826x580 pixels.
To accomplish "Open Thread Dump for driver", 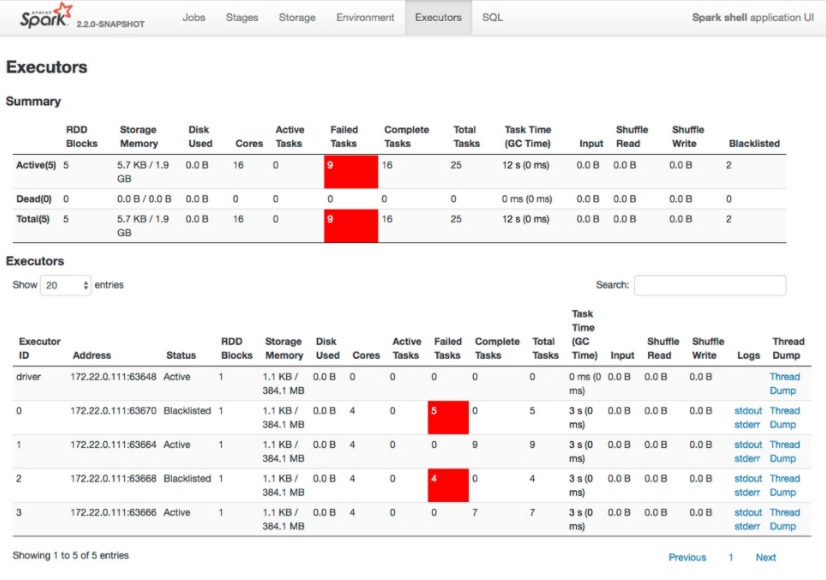I will [x=784, y=384].
